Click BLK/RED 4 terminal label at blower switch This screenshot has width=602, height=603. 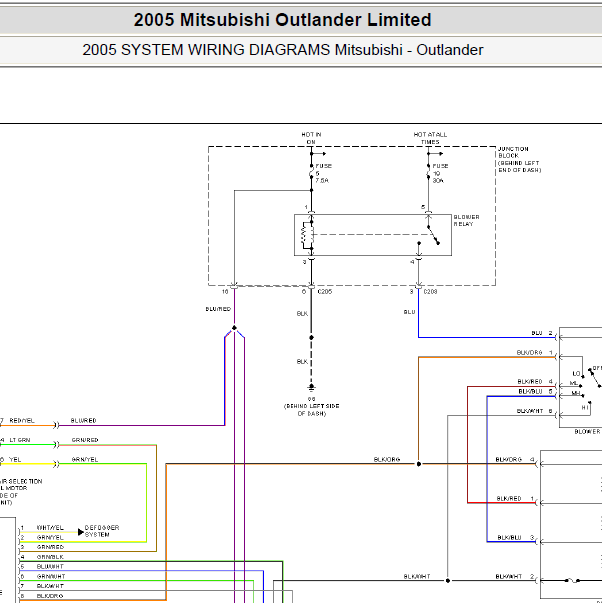coord(535,381)
